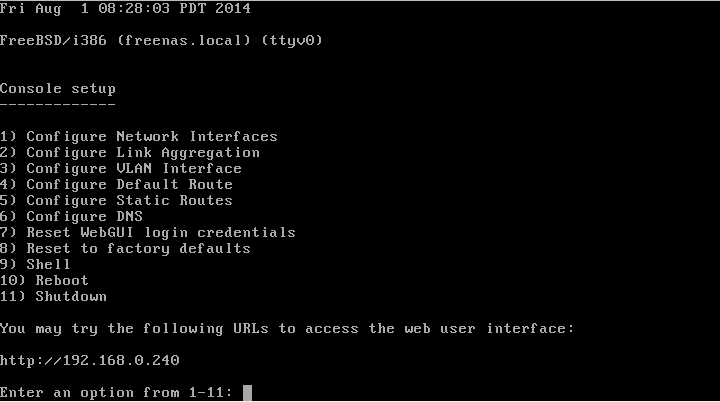Select Configure Default Route item

(x=116, y=184)
